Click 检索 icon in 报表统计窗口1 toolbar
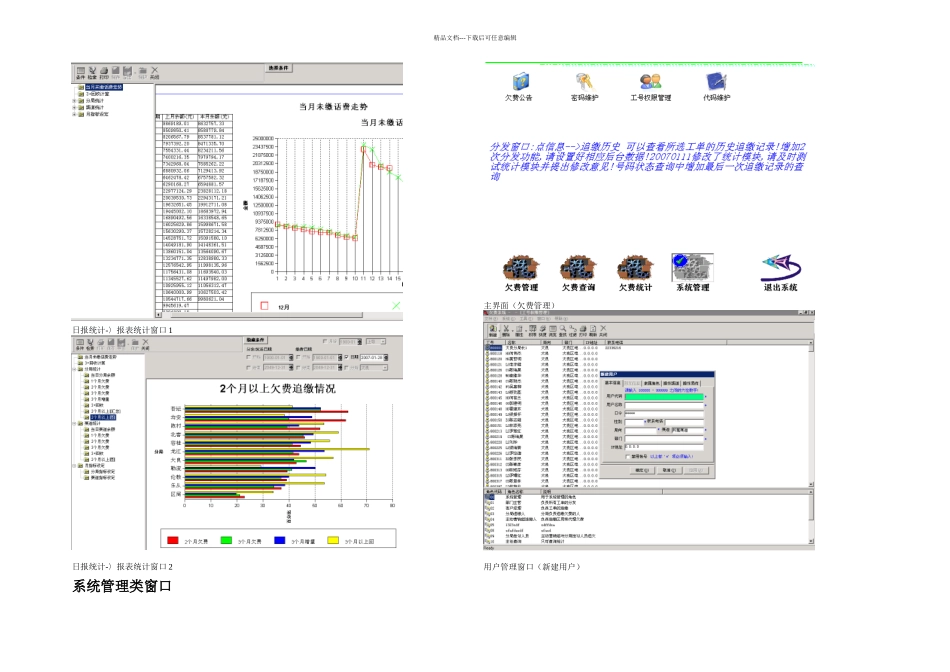The height and width of the screenshot is (672, 950). pyautogui.click(x=92, y=72)
